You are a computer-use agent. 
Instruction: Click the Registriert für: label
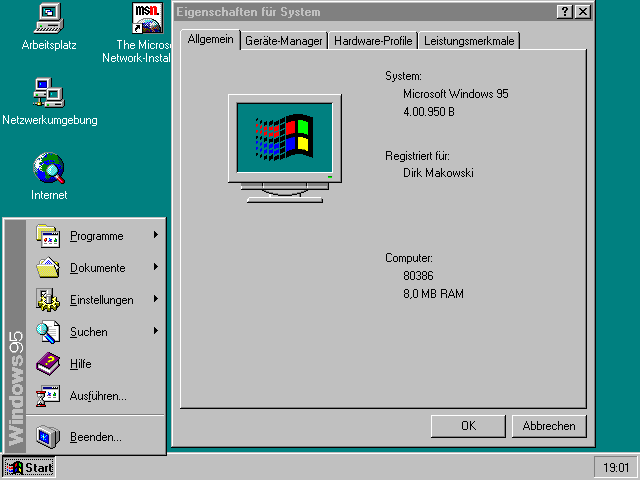tap(417, 156)
